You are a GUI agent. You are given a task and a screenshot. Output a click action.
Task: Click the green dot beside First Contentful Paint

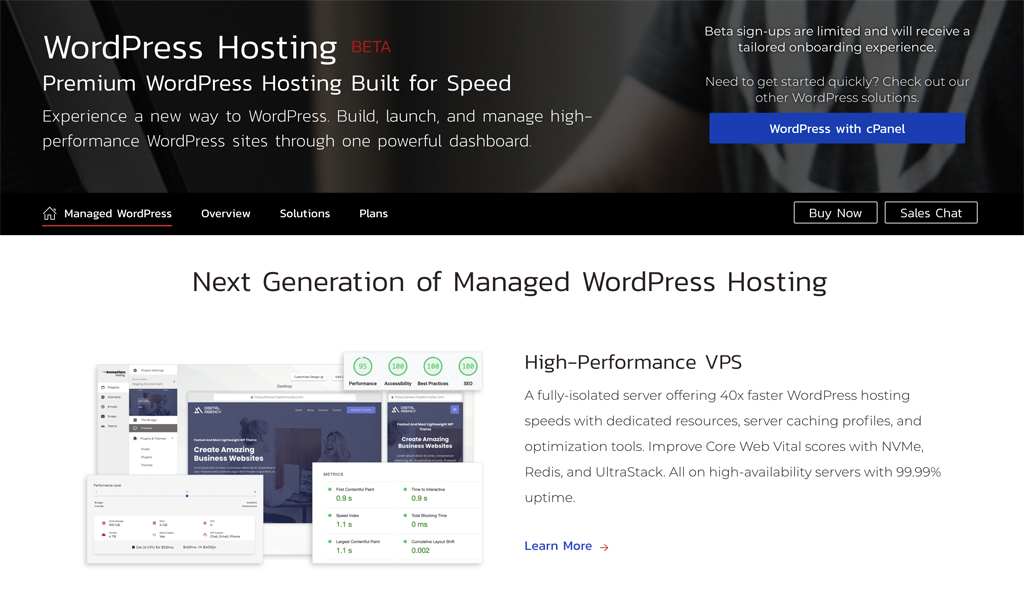[330, 489]
